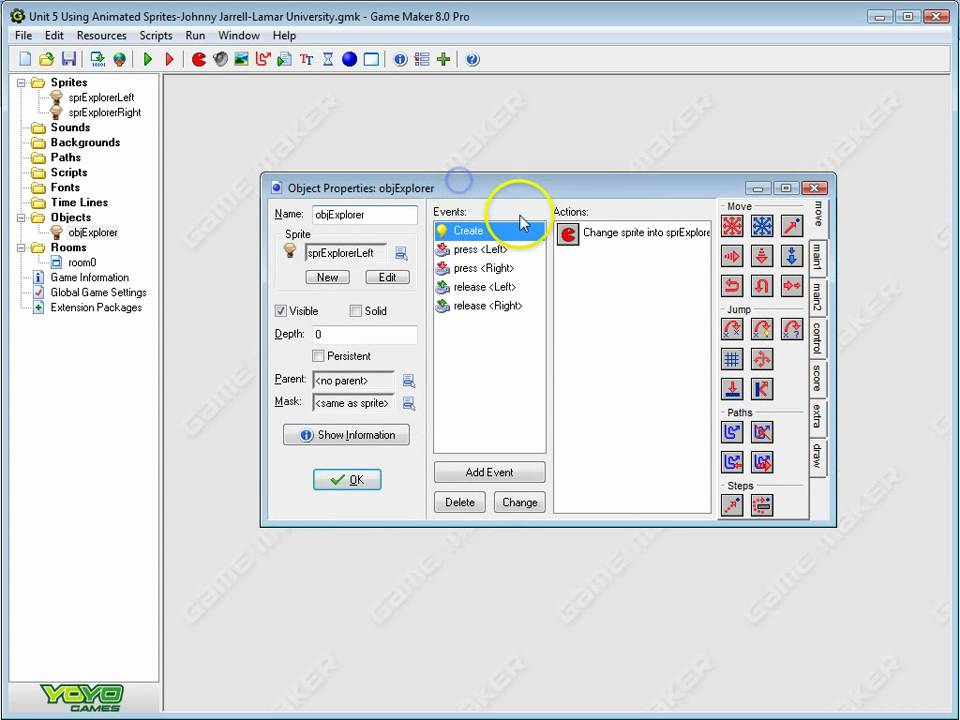Open the sprite selection menu icon
Screen dimensions: 960x720
[x=402, y=253]
